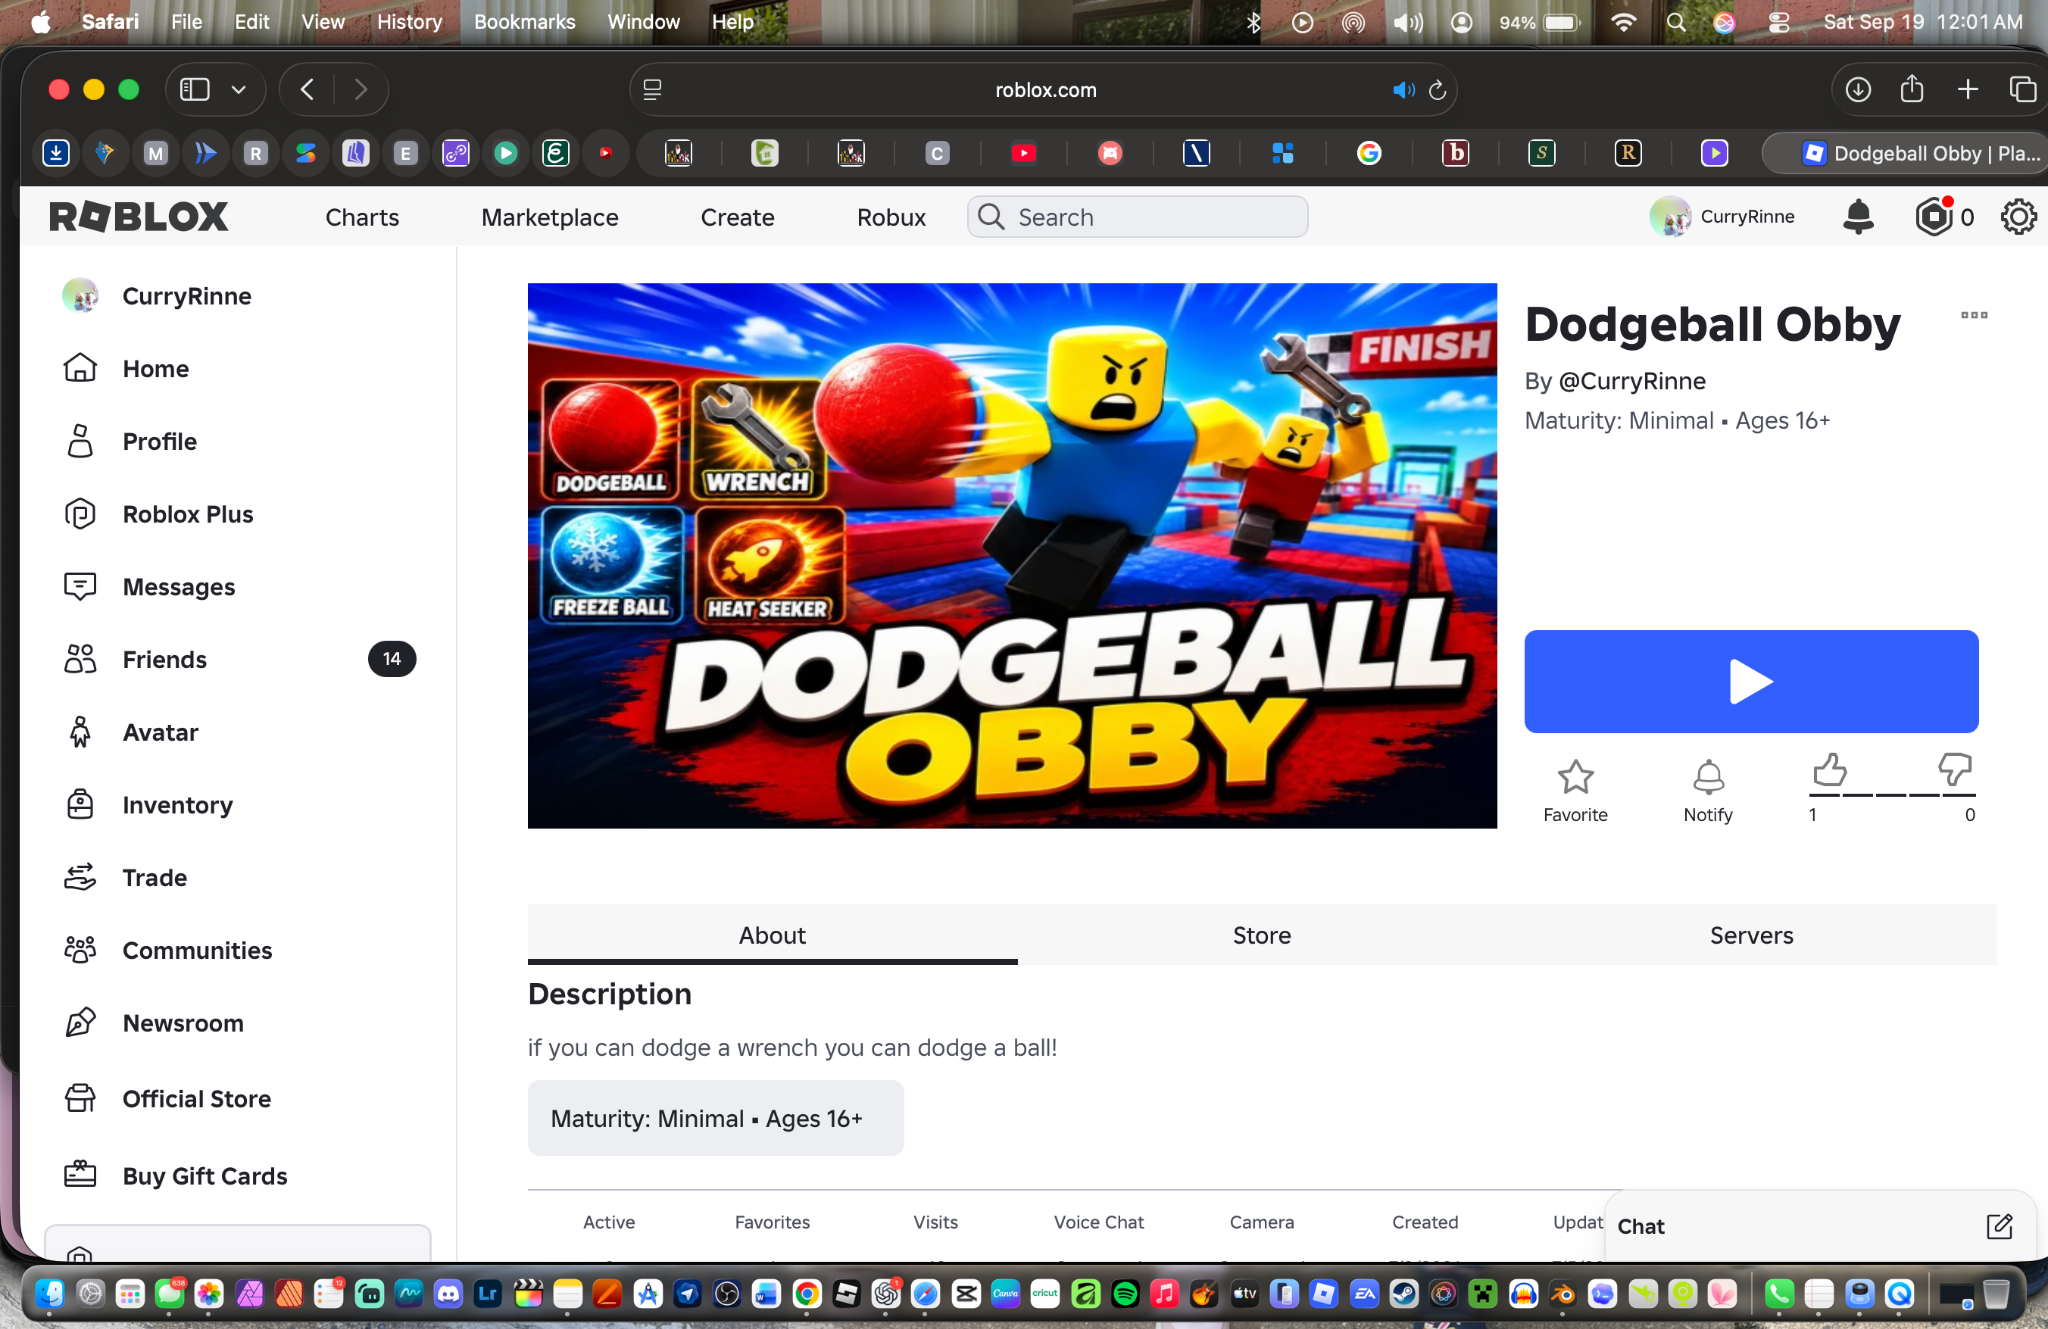2048x1329 pixels.
Task: Start a new chat with compose icon
Action: point(1999,1226)
